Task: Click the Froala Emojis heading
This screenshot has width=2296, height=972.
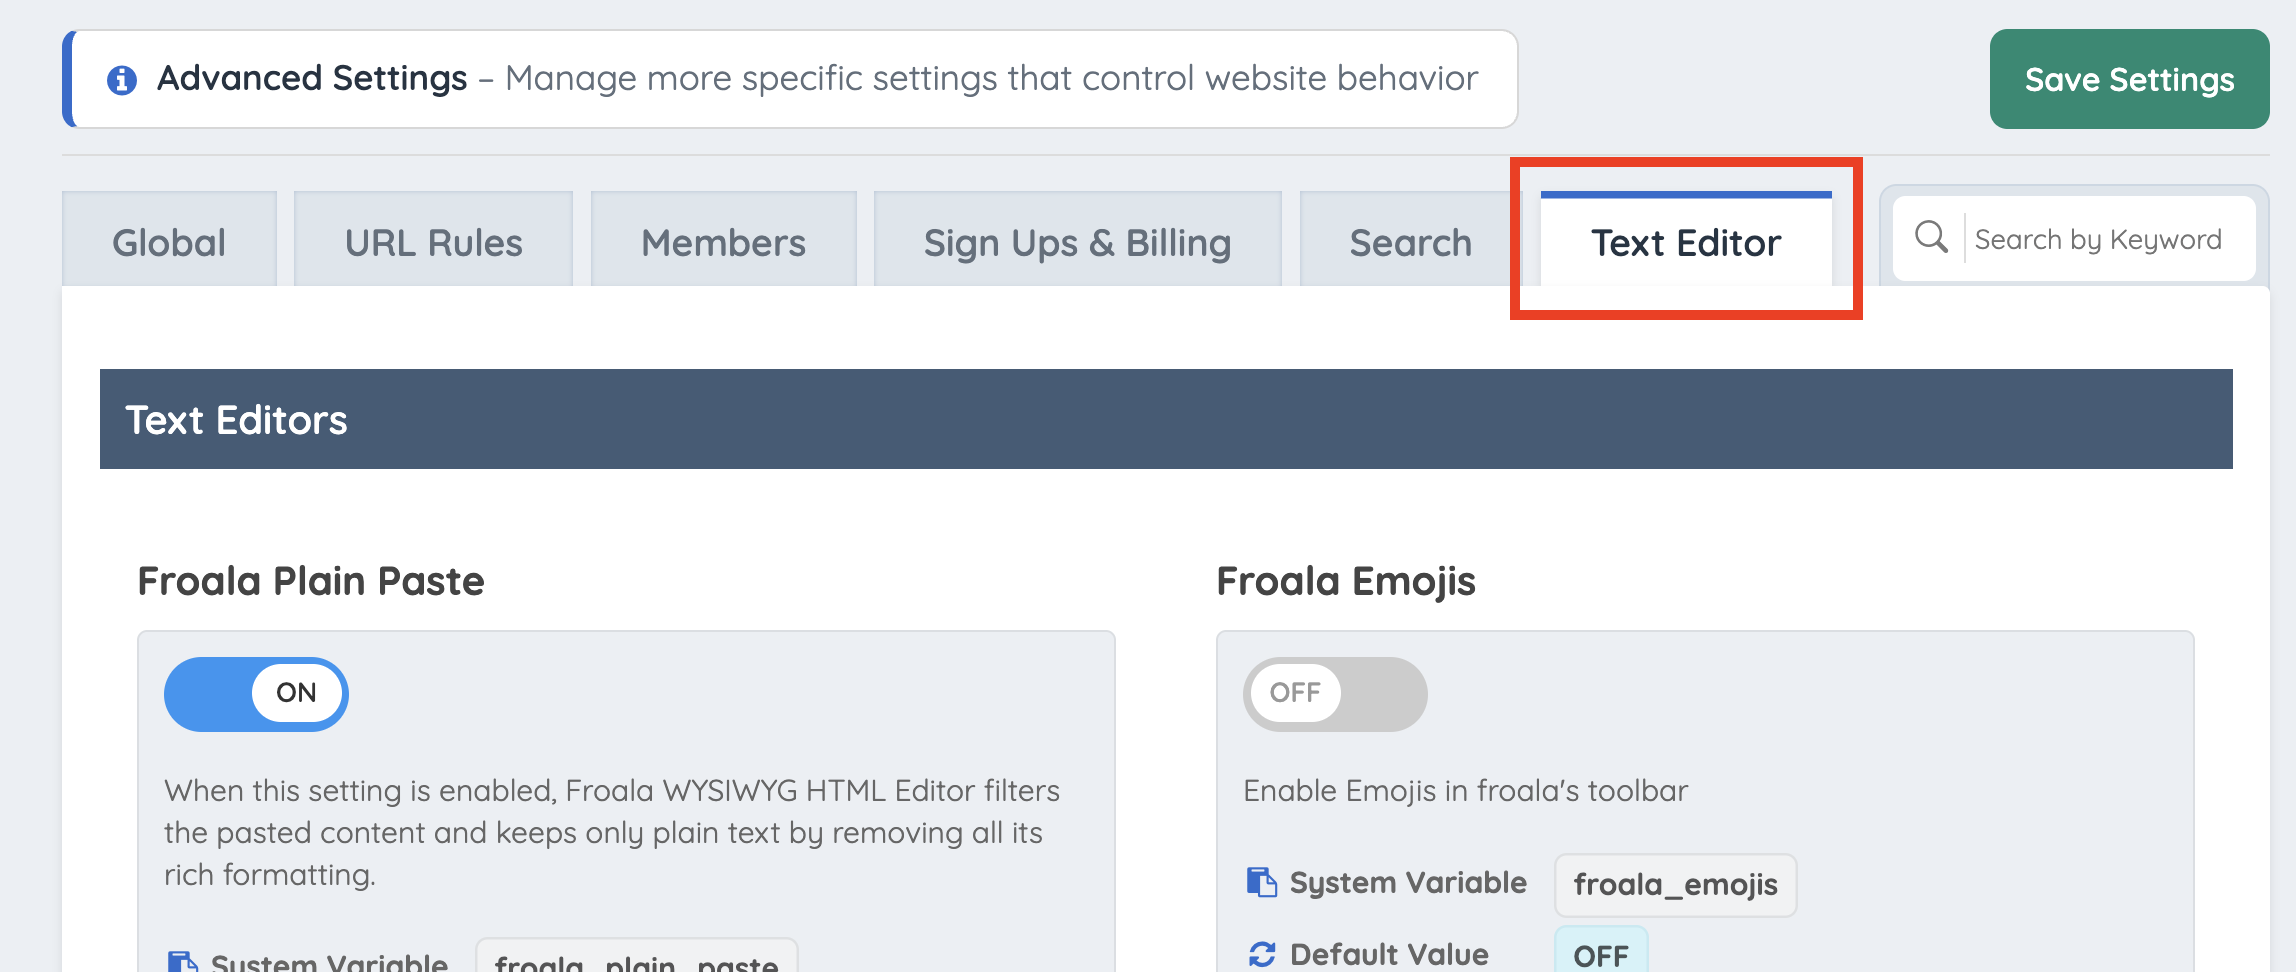Action: tap(1346, 581)
